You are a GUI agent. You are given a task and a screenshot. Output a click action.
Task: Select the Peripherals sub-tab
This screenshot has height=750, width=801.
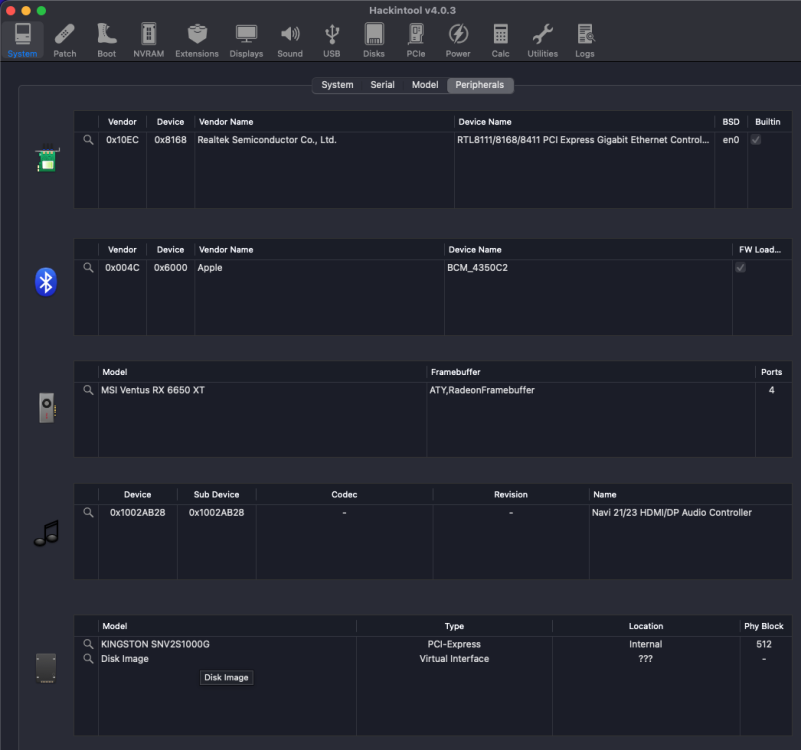click(x=480, y=85)
